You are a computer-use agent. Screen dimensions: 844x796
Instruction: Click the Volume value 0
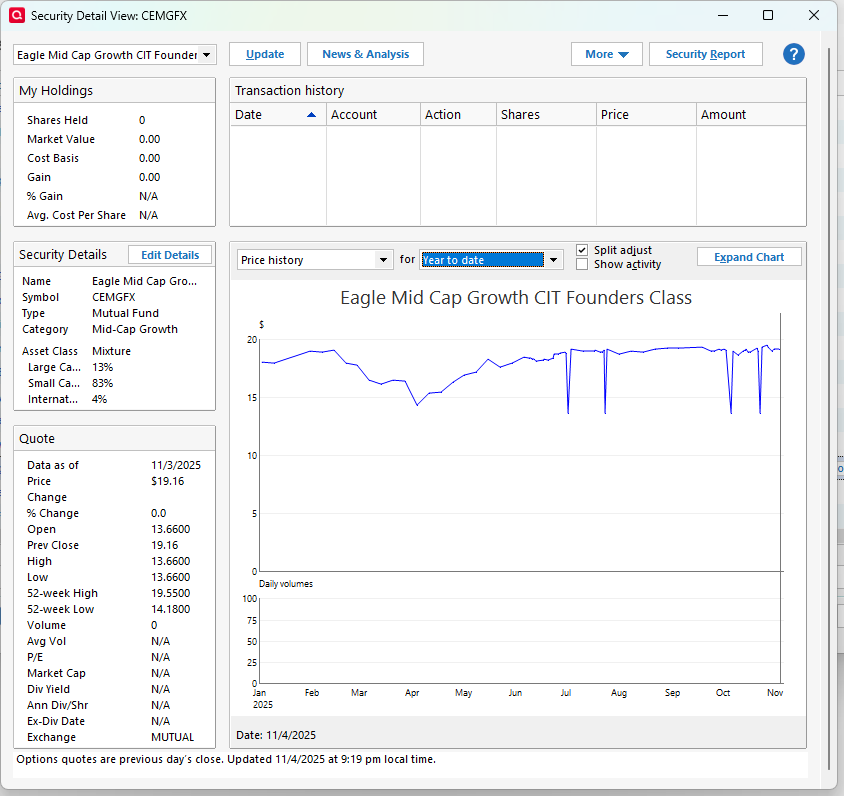tap(154, 625)
